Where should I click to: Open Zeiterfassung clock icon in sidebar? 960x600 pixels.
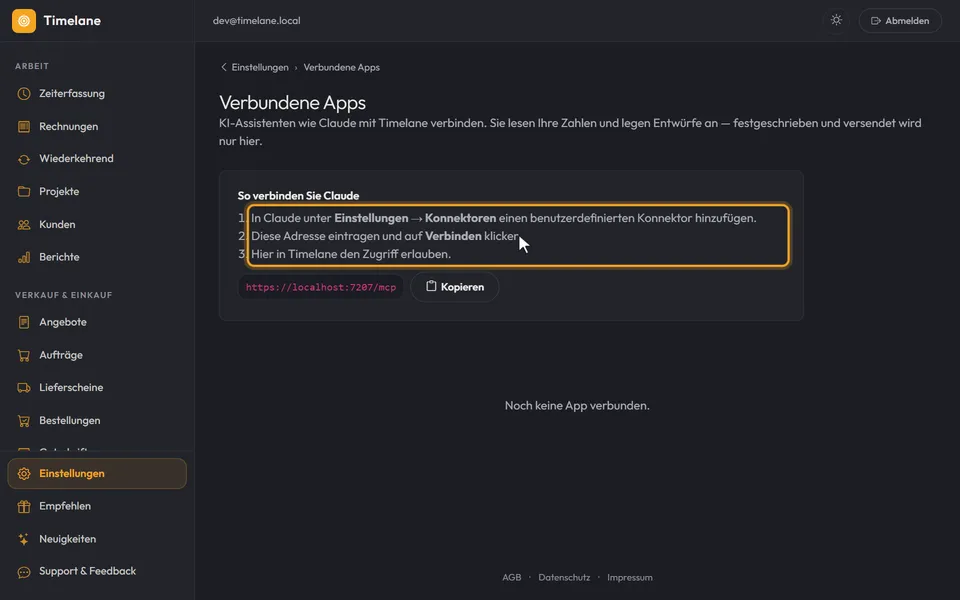click(x=24, y=94)
